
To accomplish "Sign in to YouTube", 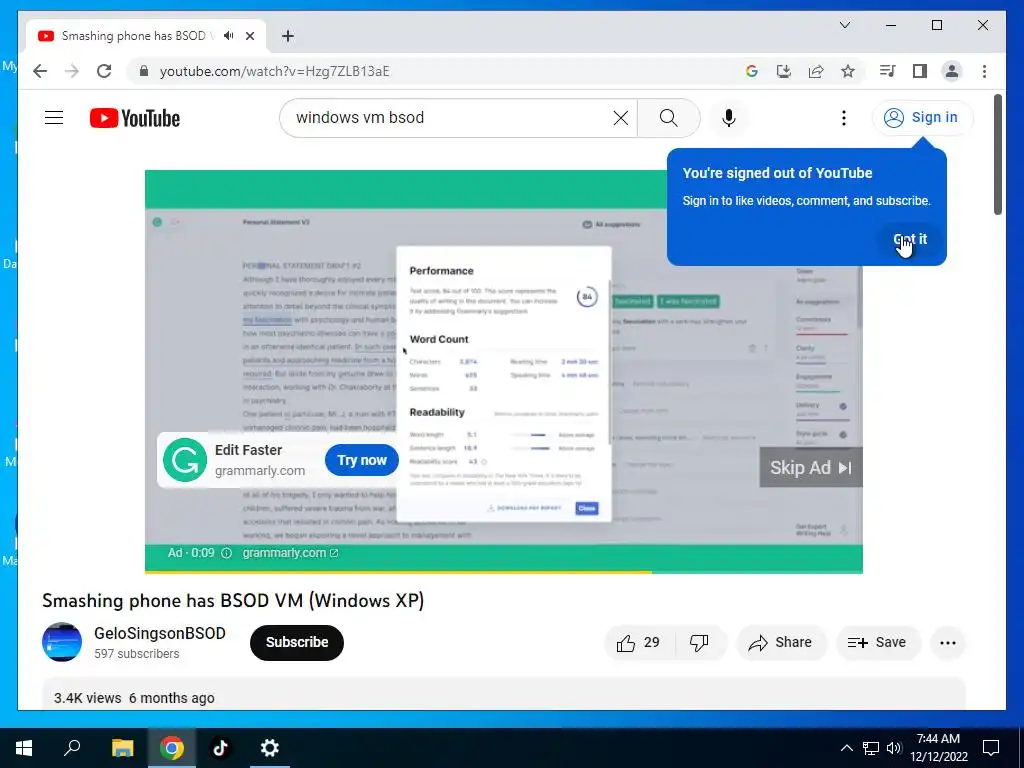I will click(922, 118).
